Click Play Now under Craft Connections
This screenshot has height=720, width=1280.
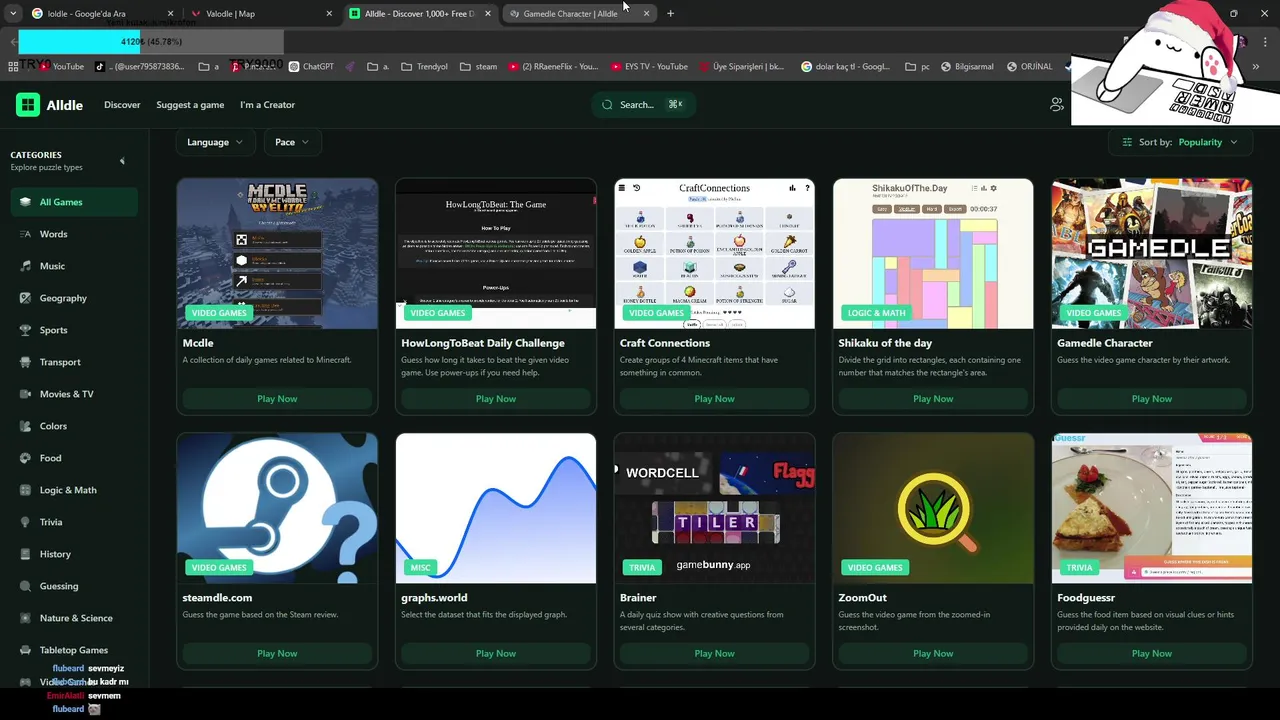[714, 399]
